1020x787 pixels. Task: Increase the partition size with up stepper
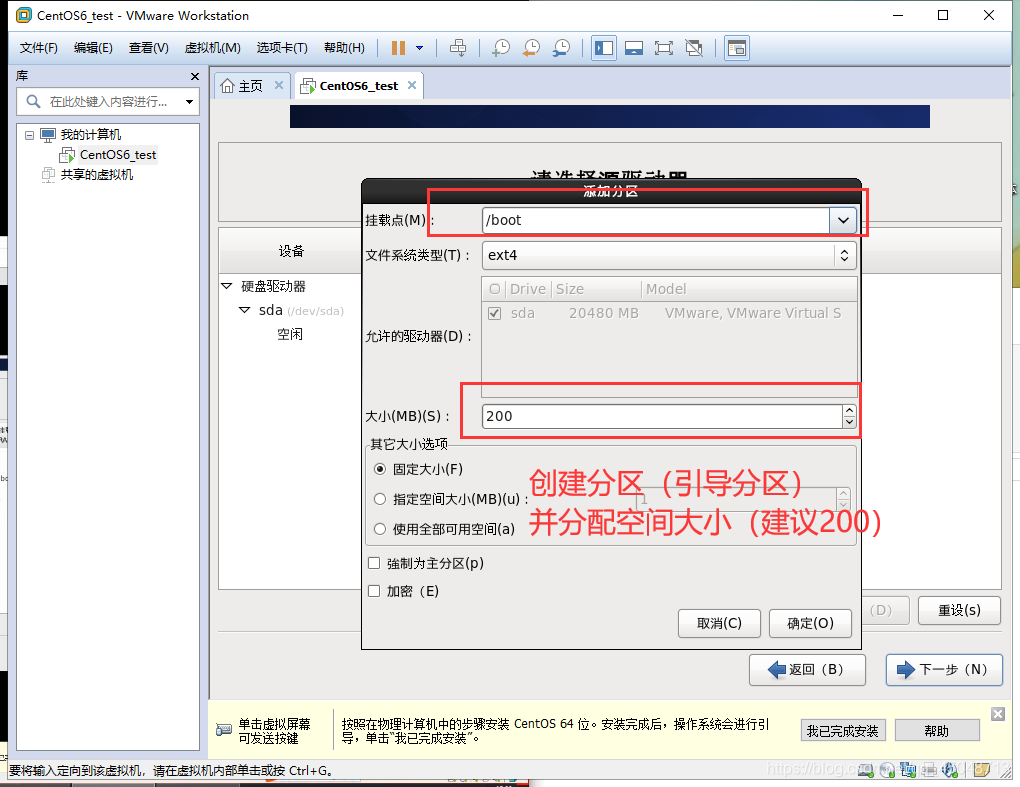coord(849,410)
